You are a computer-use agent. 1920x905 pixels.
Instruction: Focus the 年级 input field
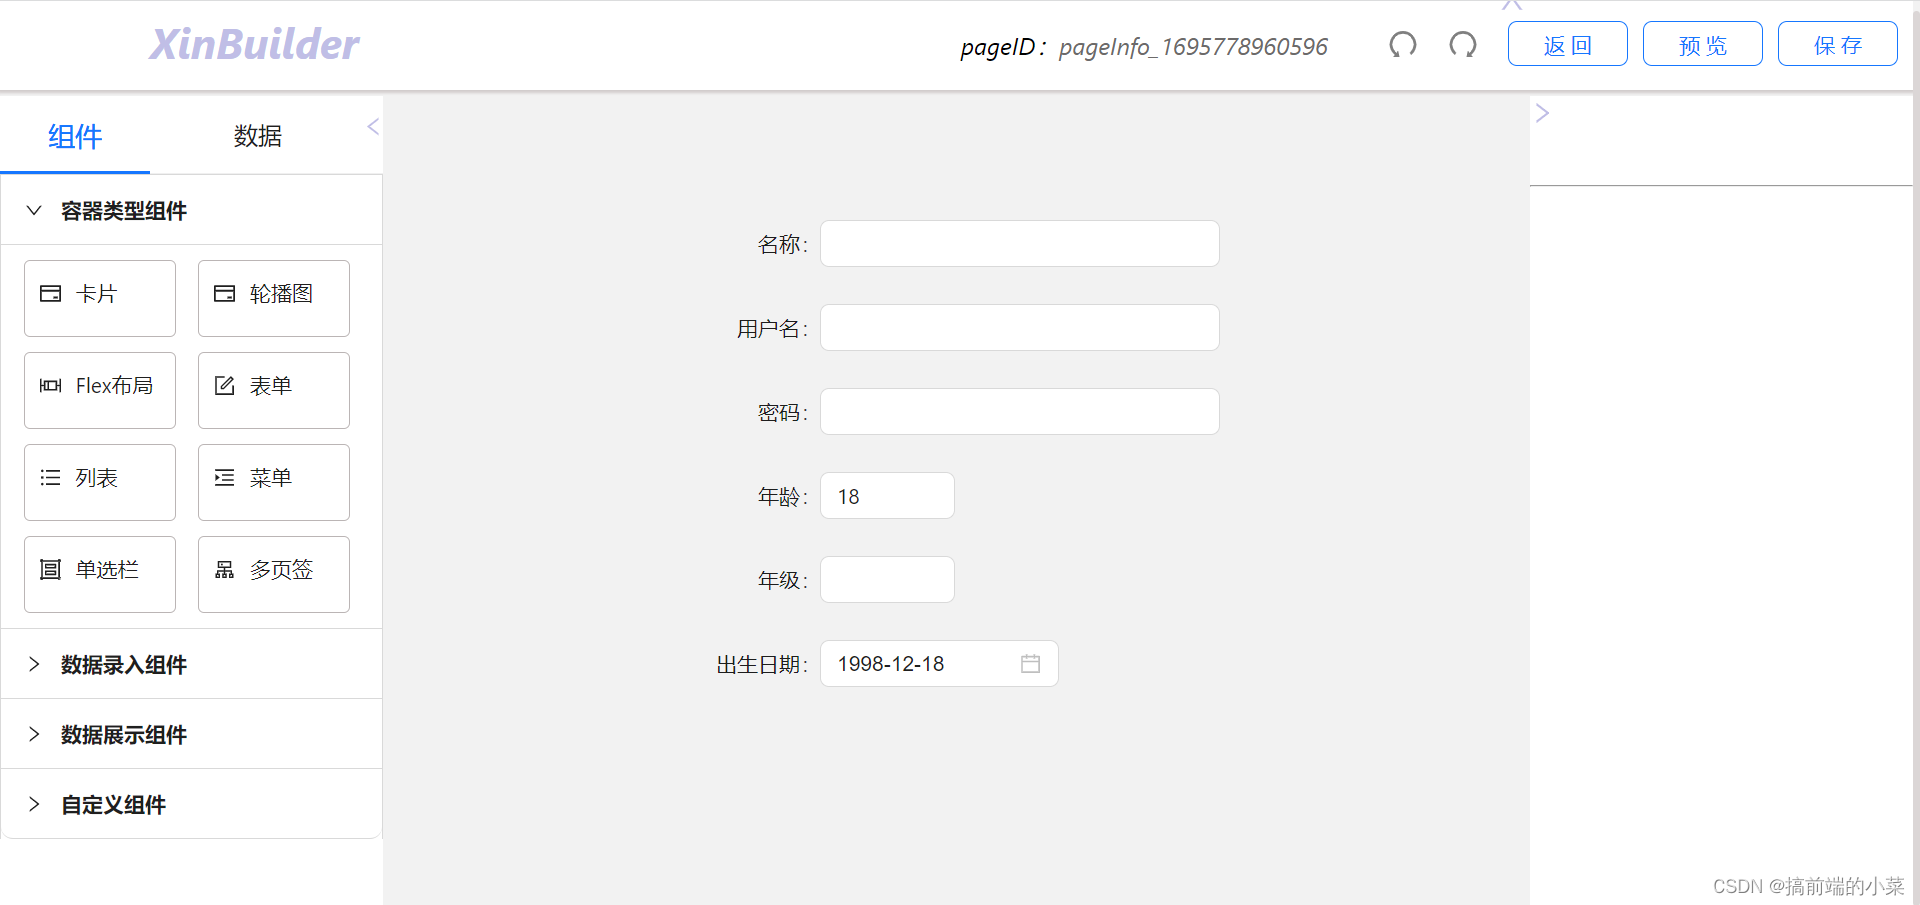[887, 580]
